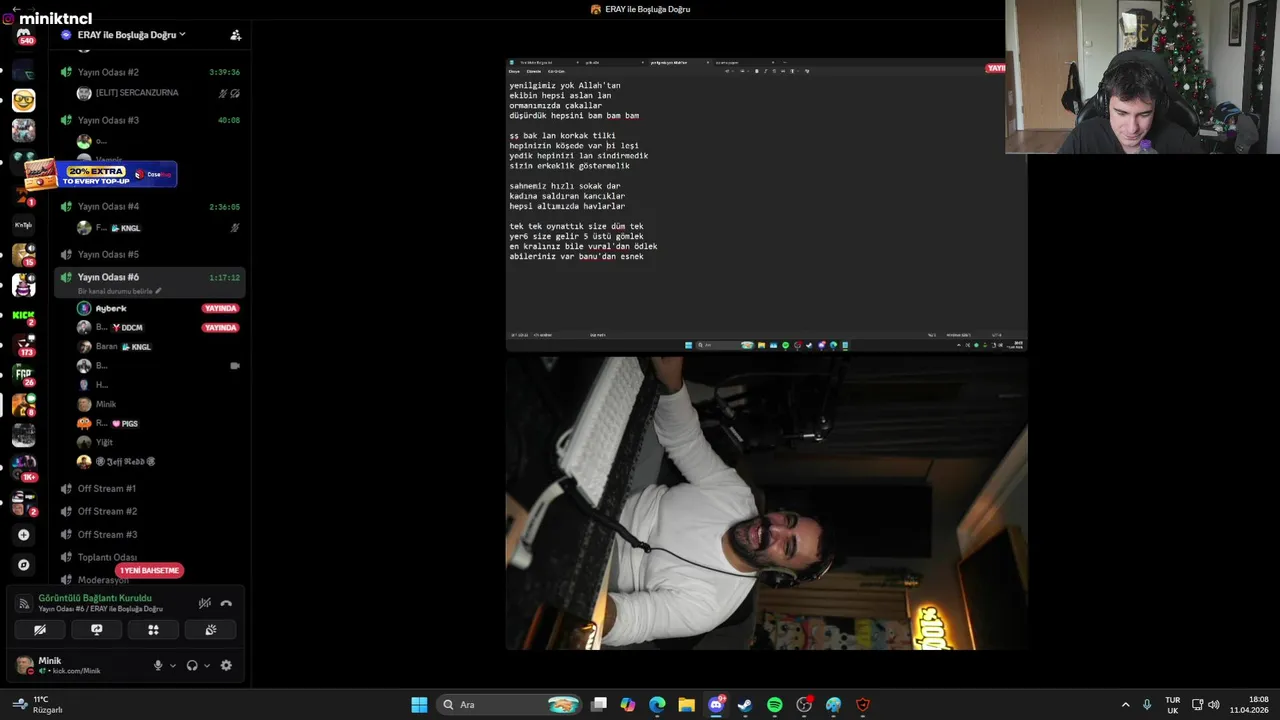Open Task View on taskbar
This screenshot has width=1280, height=720.
click(x=598, y=705)
